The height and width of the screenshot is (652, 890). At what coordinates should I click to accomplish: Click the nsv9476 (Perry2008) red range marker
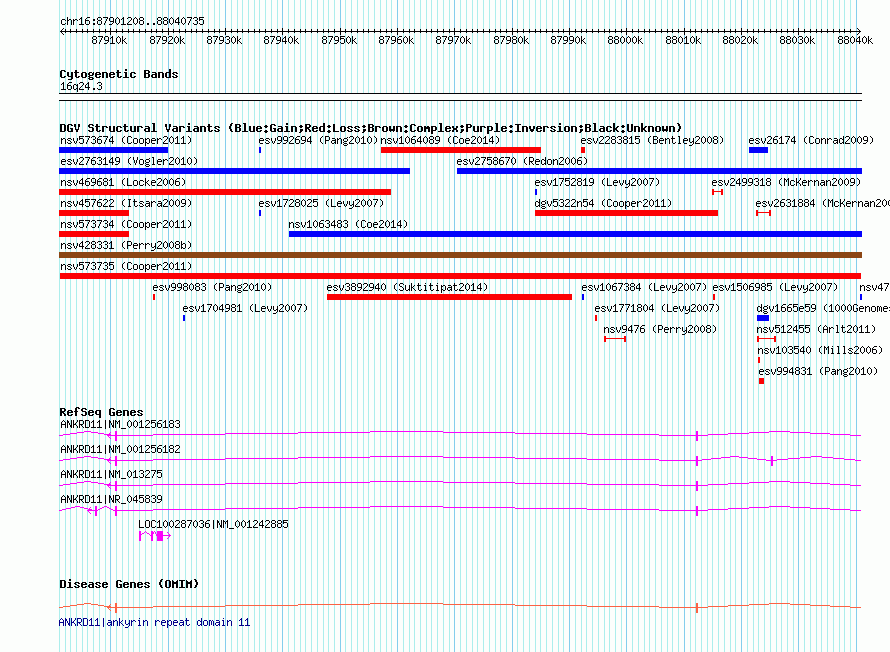click(615, 339)
